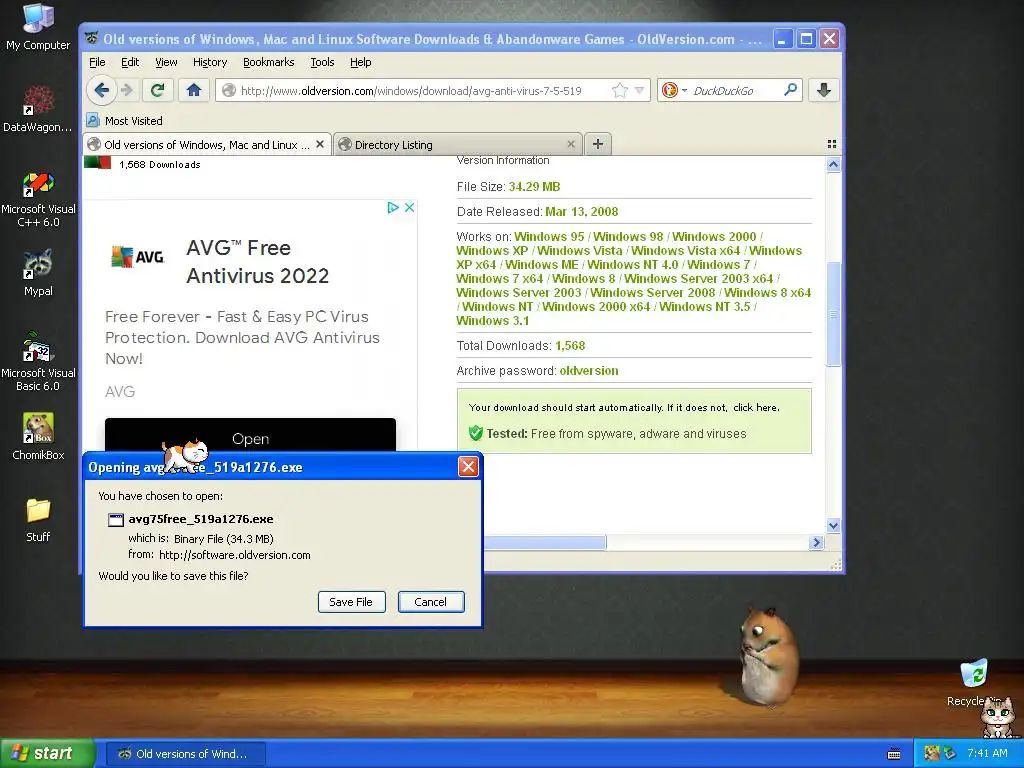Open the History menu
Viewport: 1024px width, 768px height.
click(x=210, y=62)
